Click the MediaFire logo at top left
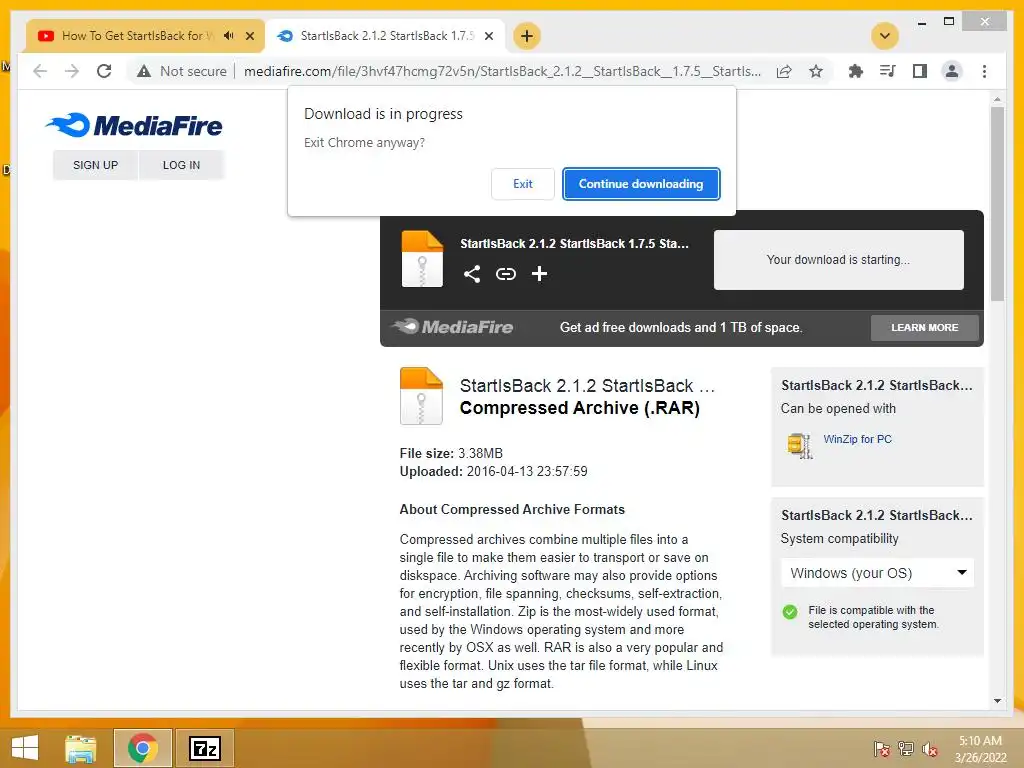 (134, 125)
